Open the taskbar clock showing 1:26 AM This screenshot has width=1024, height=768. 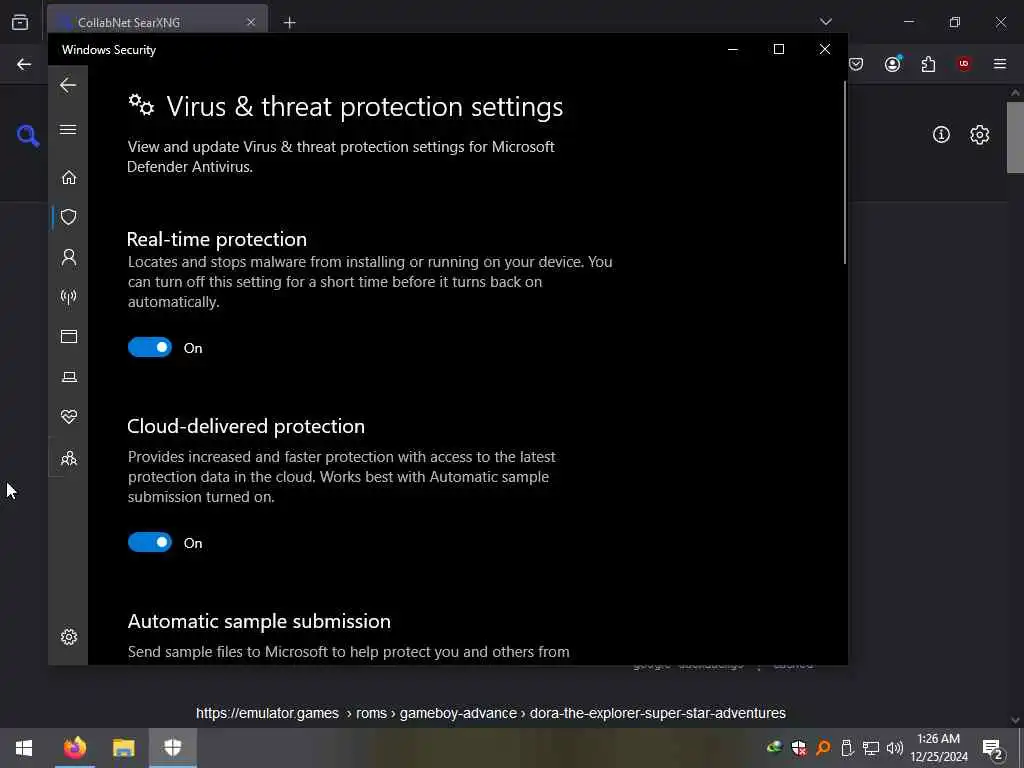(x=939, y=748)
